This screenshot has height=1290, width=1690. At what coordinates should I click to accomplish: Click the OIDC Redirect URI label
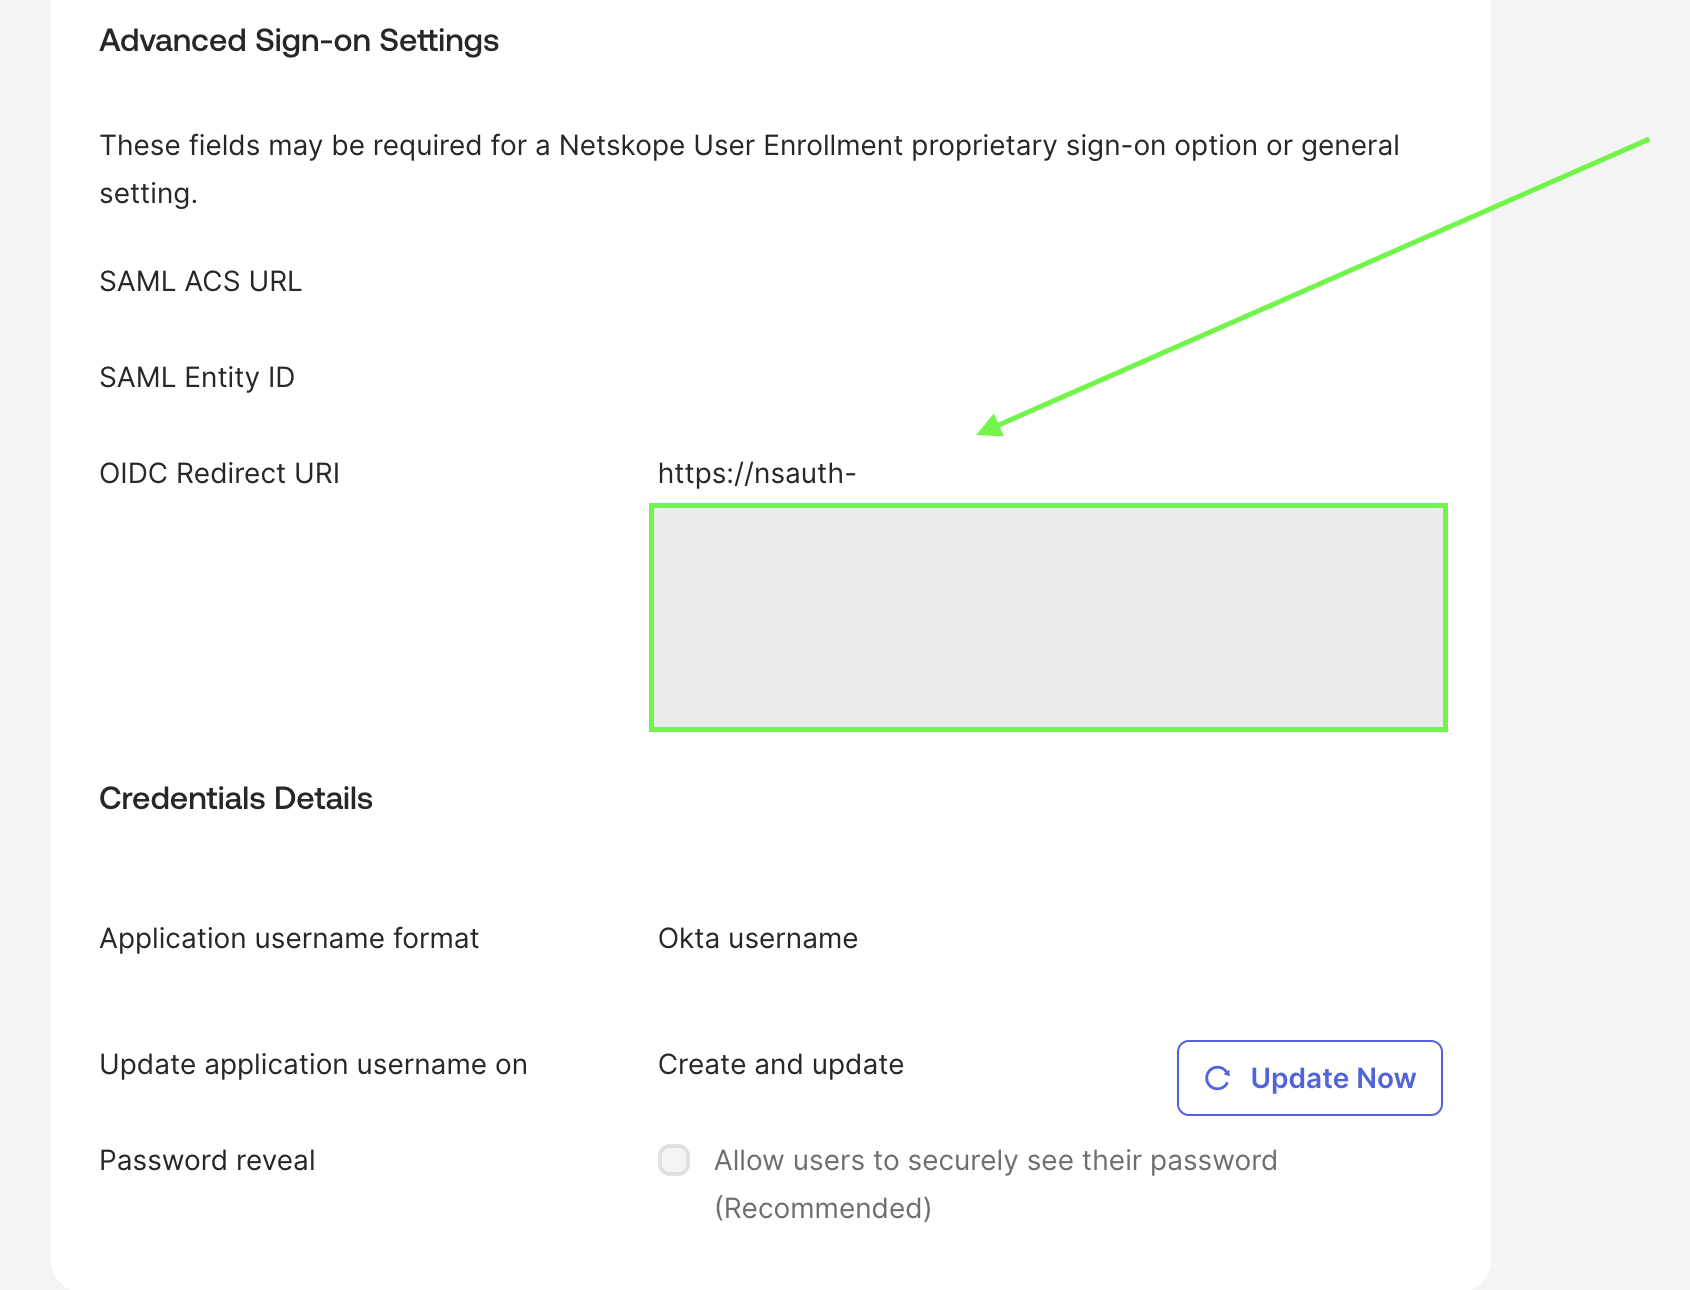click(220, 473)
